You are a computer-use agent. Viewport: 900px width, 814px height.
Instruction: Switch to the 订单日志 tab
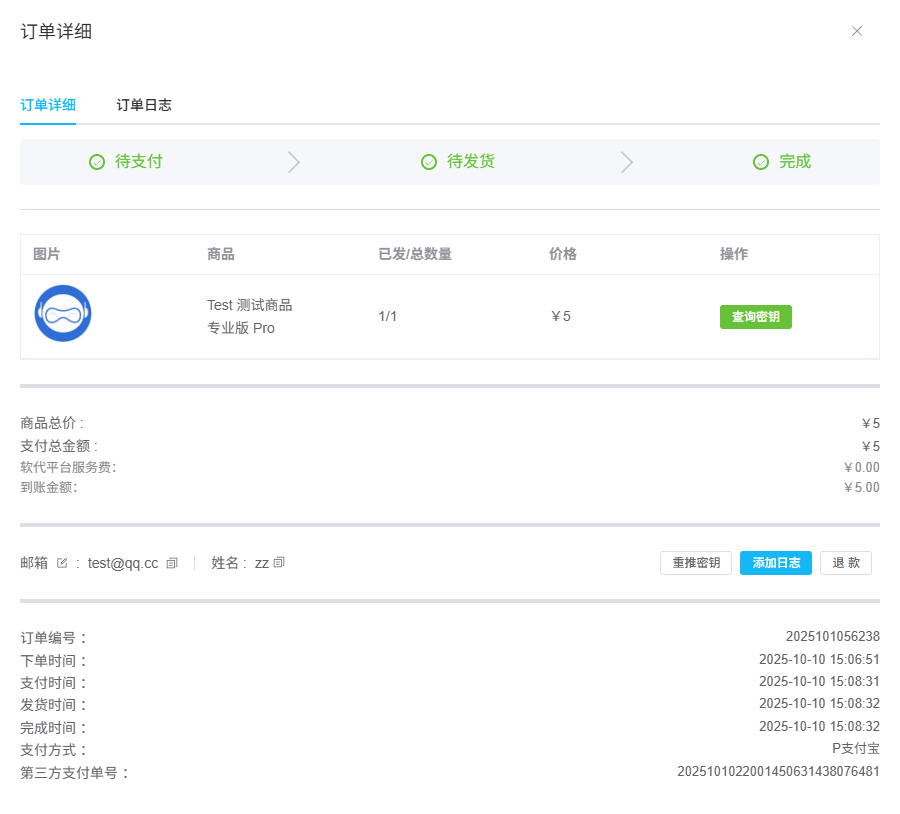pos(144,105)
